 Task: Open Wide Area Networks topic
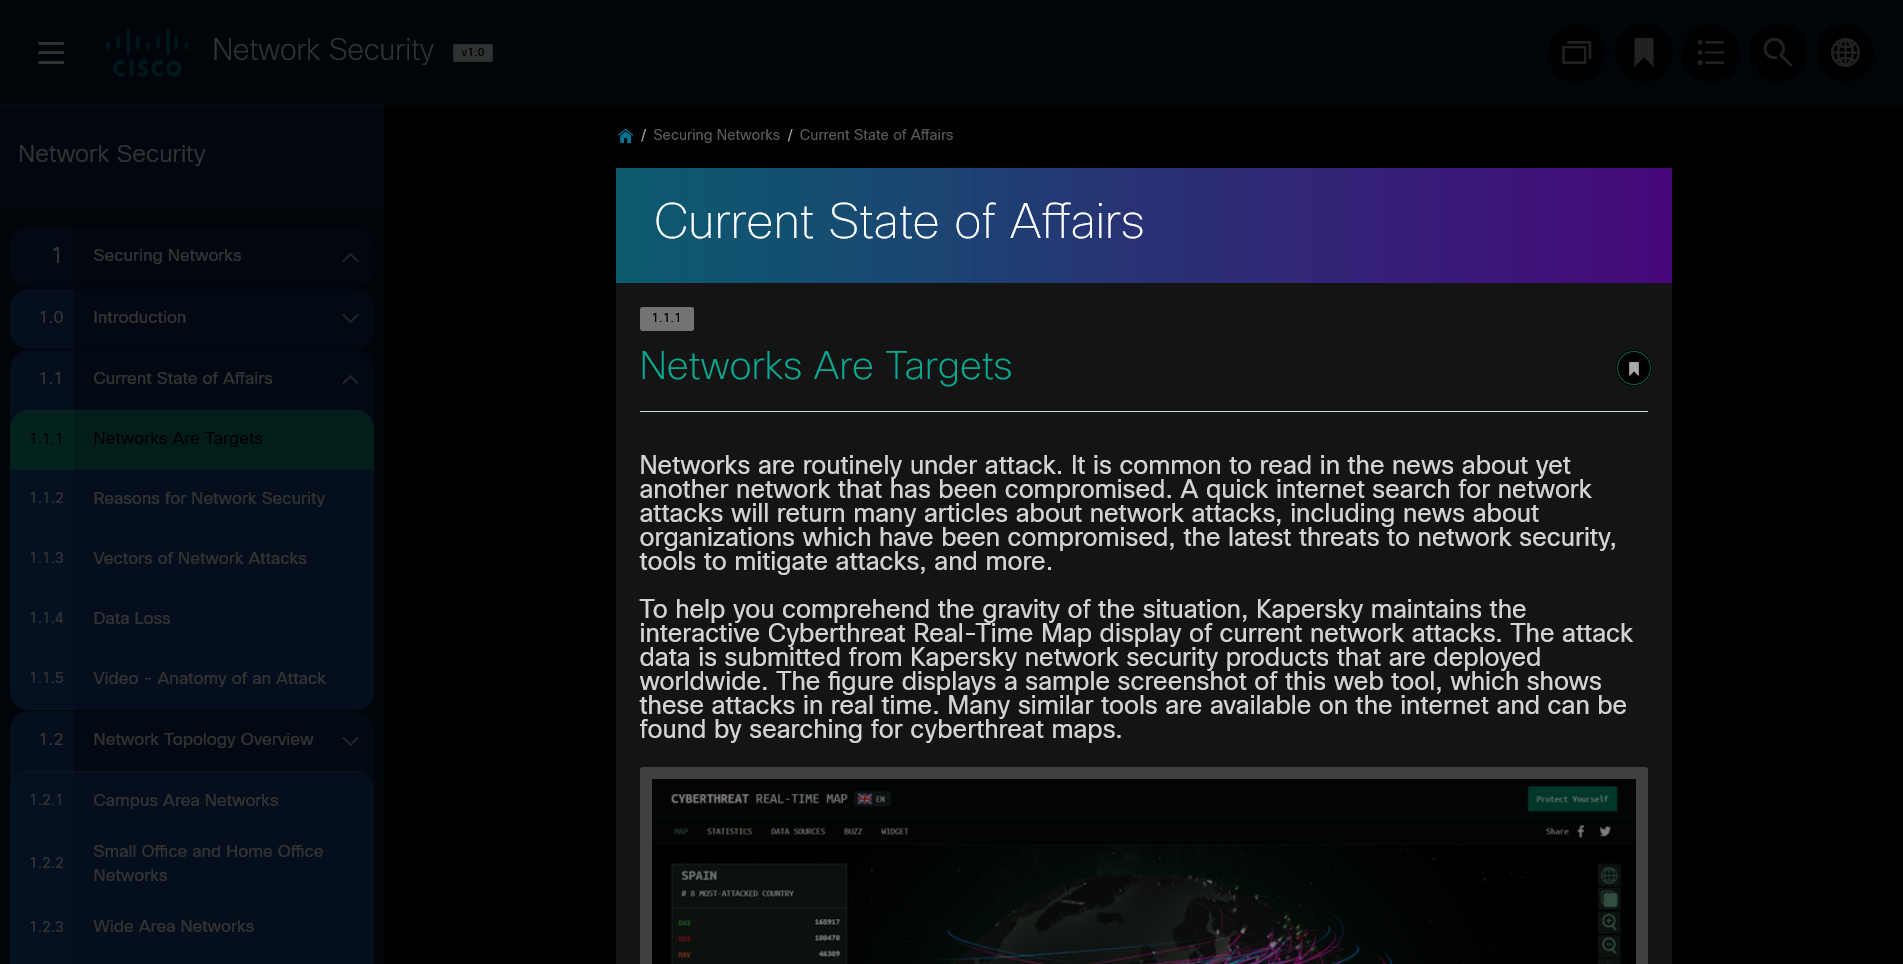coord(192,927)
